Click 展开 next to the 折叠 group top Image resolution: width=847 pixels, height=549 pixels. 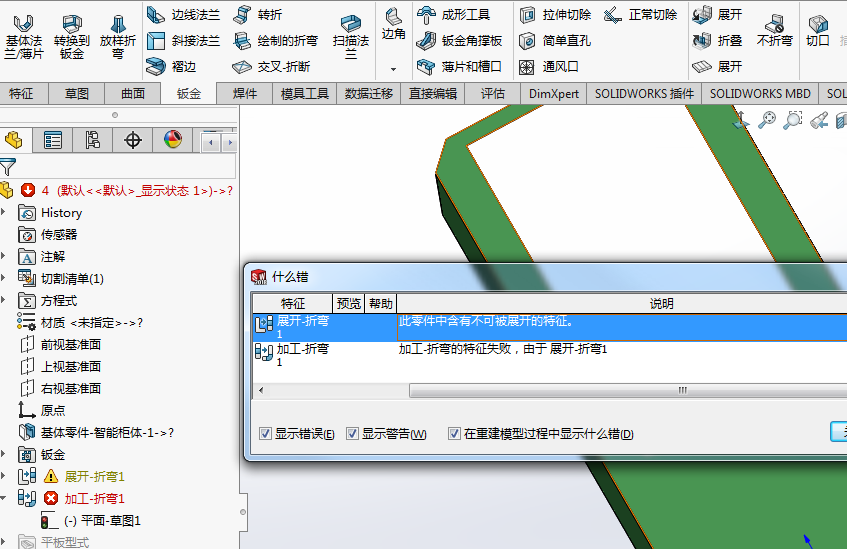(x=717, y=15)
